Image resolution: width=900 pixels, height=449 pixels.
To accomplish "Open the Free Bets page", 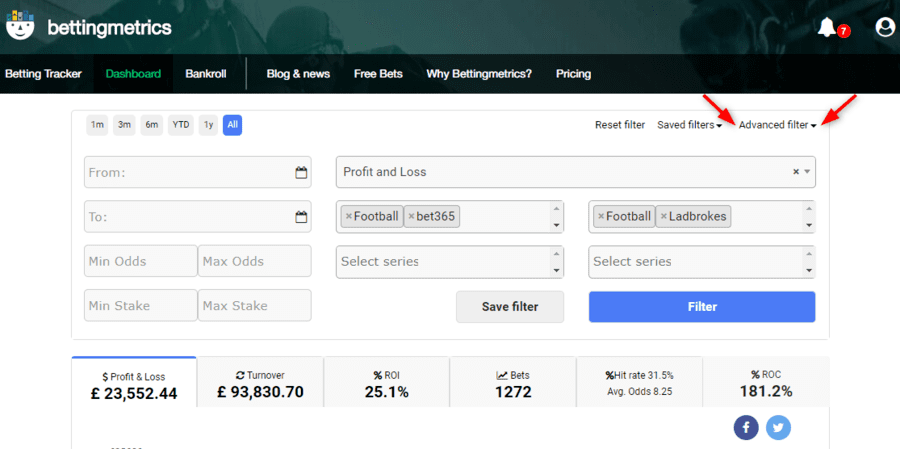I will coord(378,74).
